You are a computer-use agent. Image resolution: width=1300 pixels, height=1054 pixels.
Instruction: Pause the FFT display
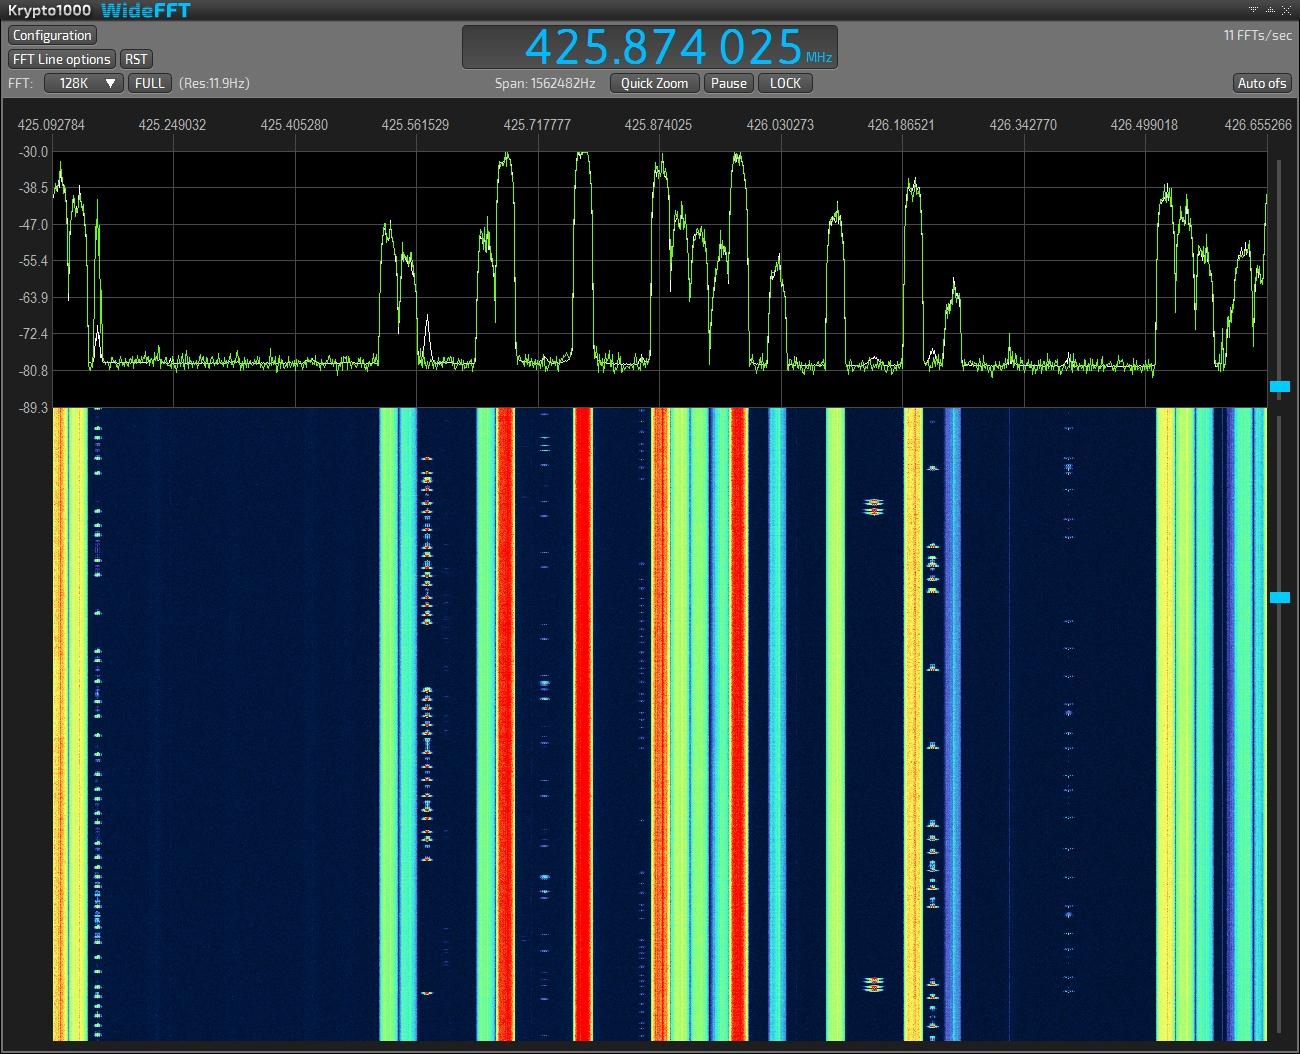(729, 83)
